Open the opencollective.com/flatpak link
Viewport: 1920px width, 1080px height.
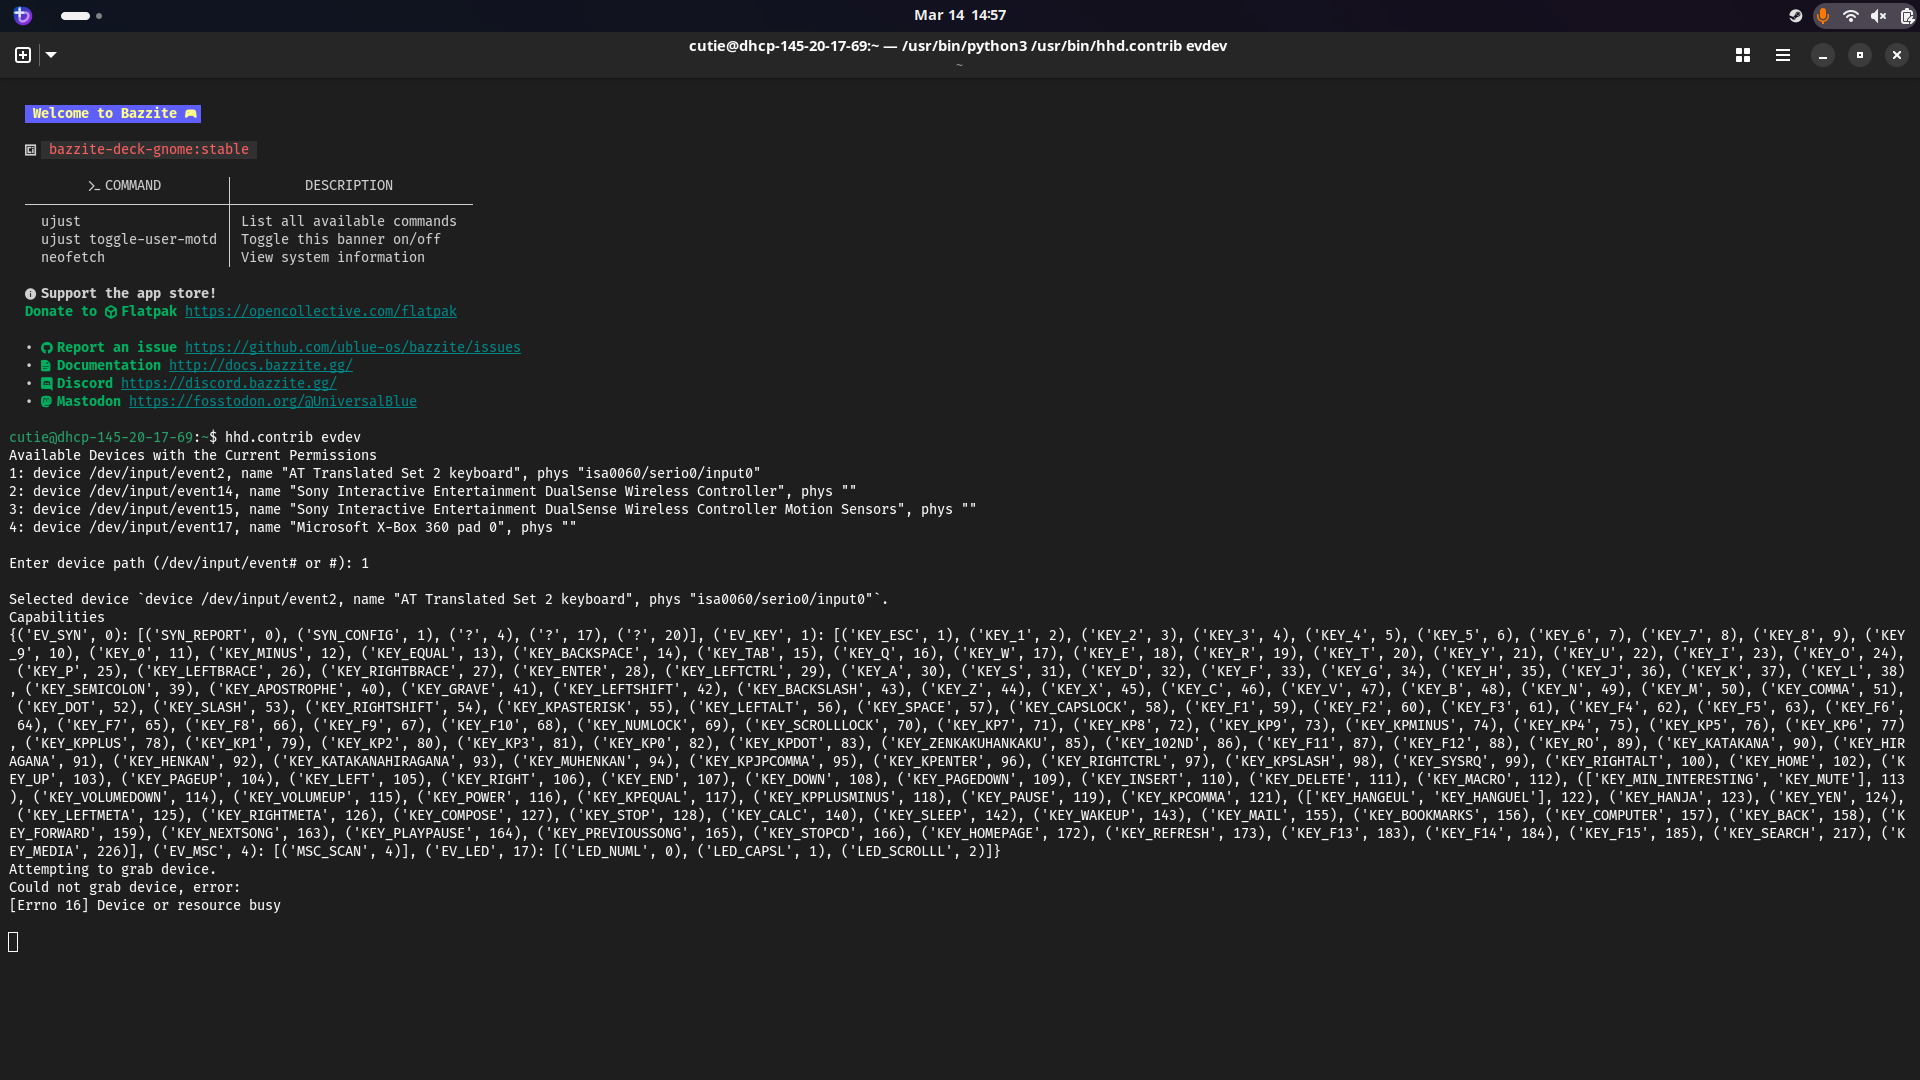320,311
